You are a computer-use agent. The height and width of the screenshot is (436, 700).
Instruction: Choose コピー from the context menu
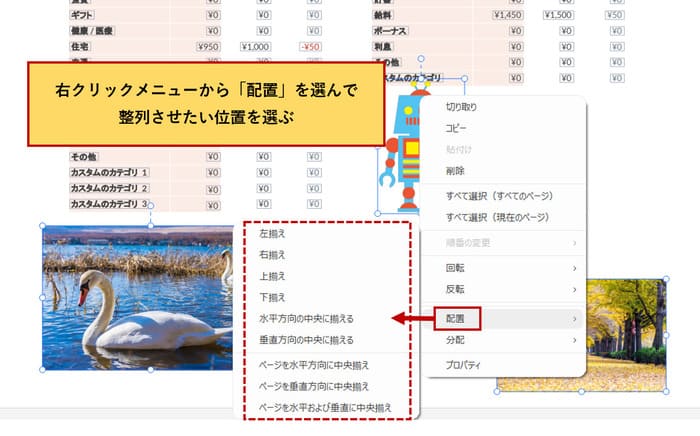click(455, 127)
